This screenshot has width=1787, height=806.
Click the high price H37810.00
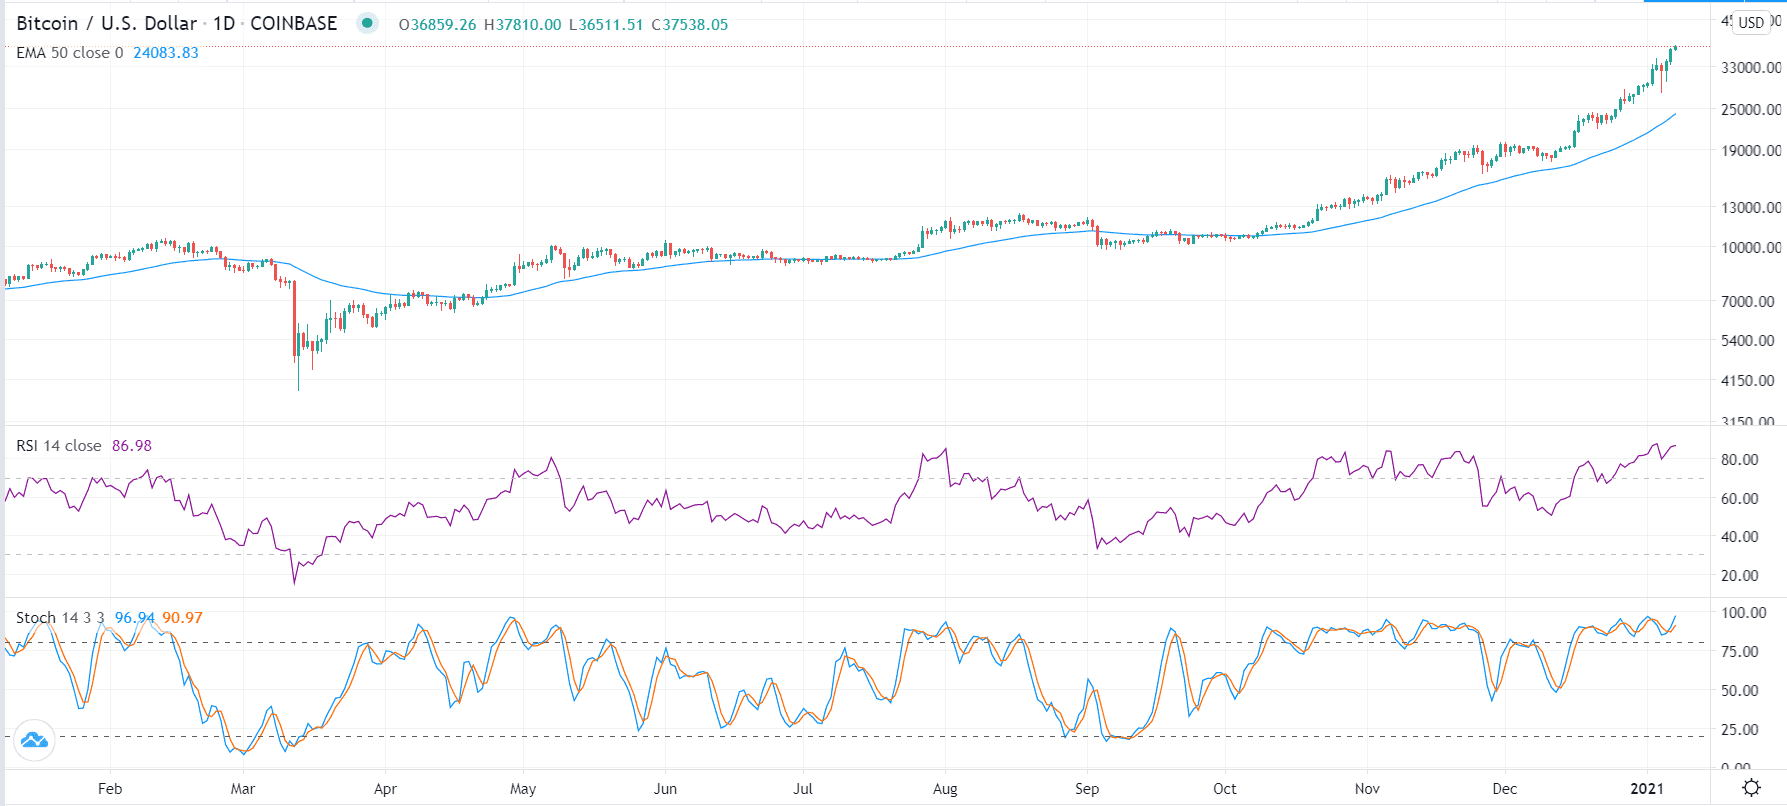[523, 25]
